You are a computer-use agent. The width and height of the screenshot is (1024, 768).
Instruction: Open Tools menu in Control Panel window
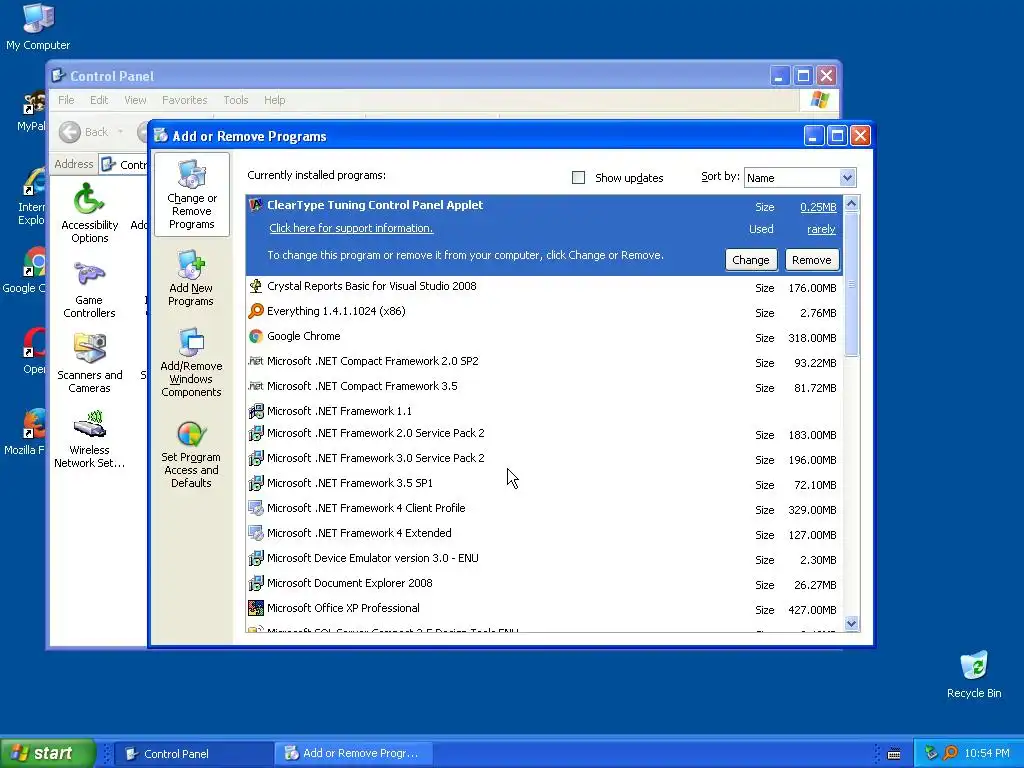tap(236, 100)
